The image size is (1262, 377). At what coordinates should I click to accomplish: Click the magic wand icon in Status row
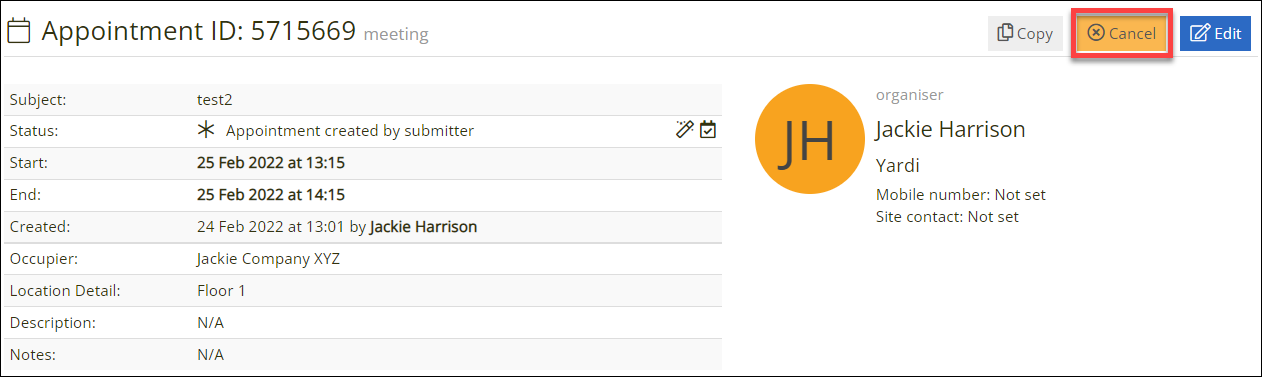tap(685, 129)
